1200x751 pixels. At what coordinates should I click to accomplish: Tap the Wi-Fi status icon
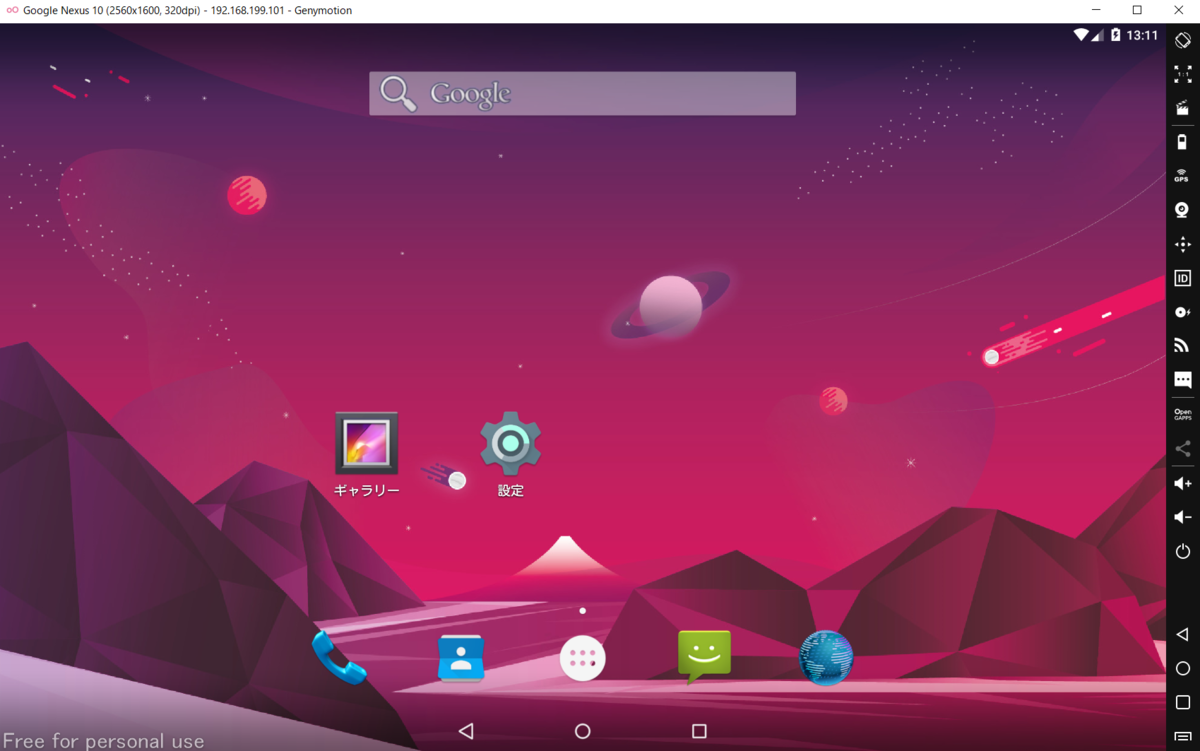(1081, 35)
